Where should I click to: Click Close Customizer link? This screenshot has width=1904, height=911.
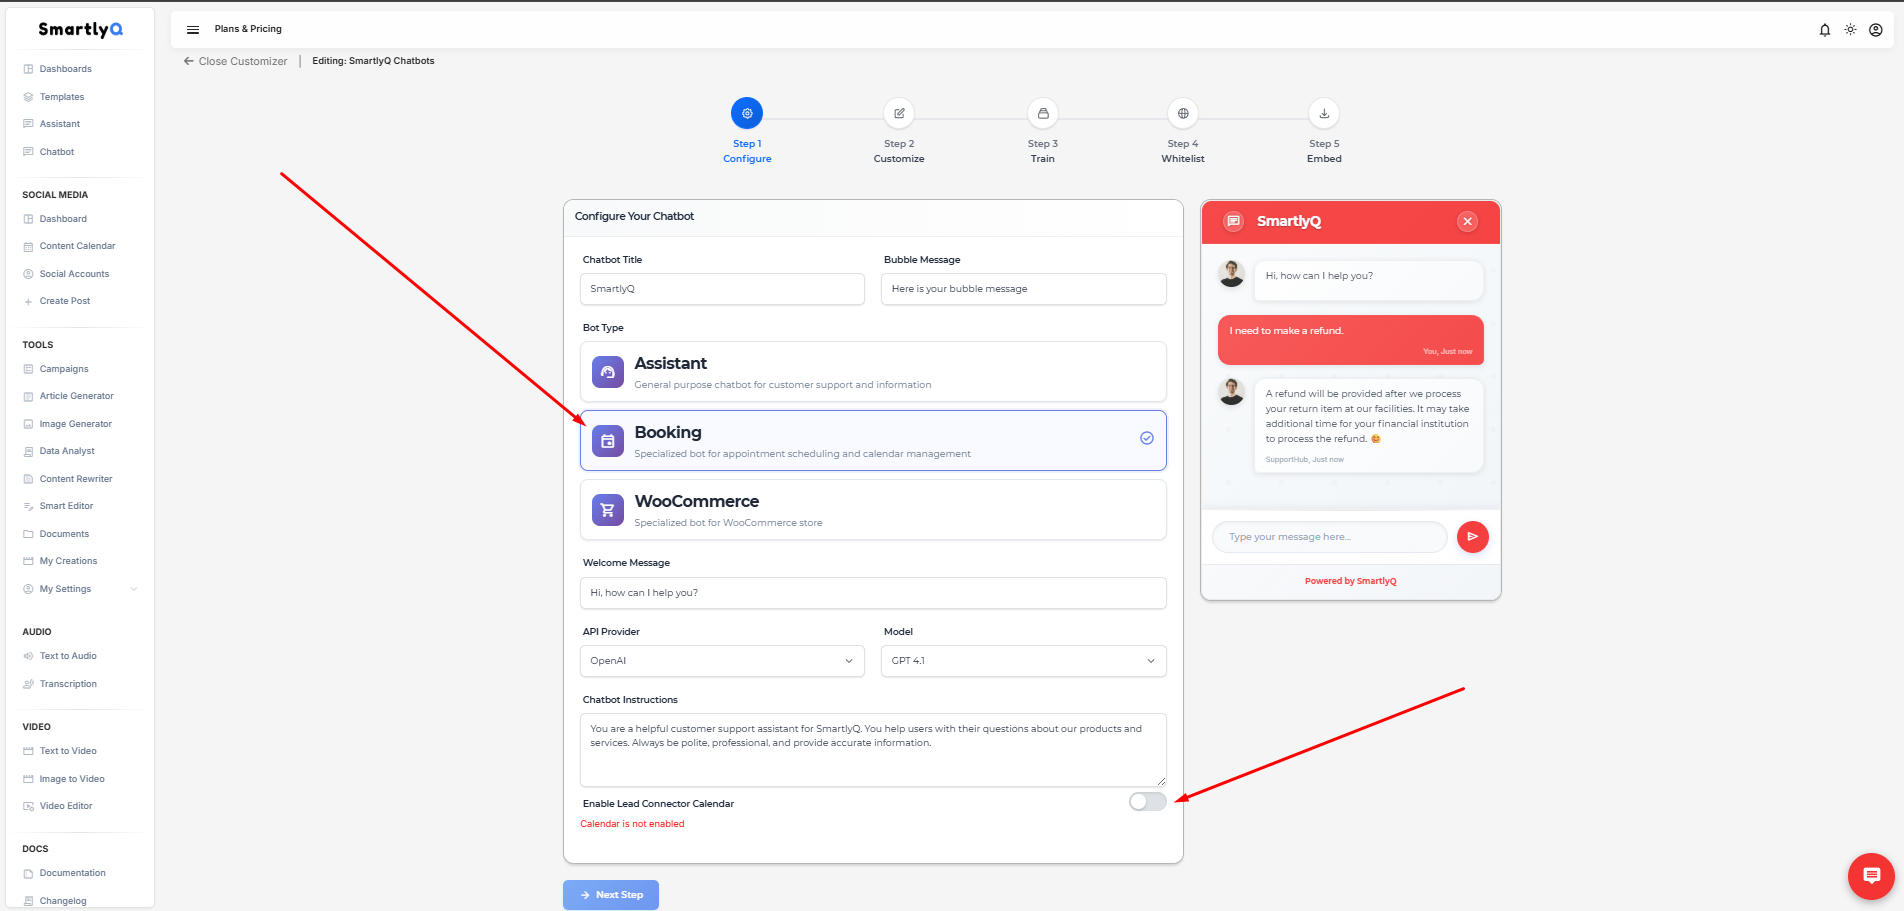click(235, 61)
